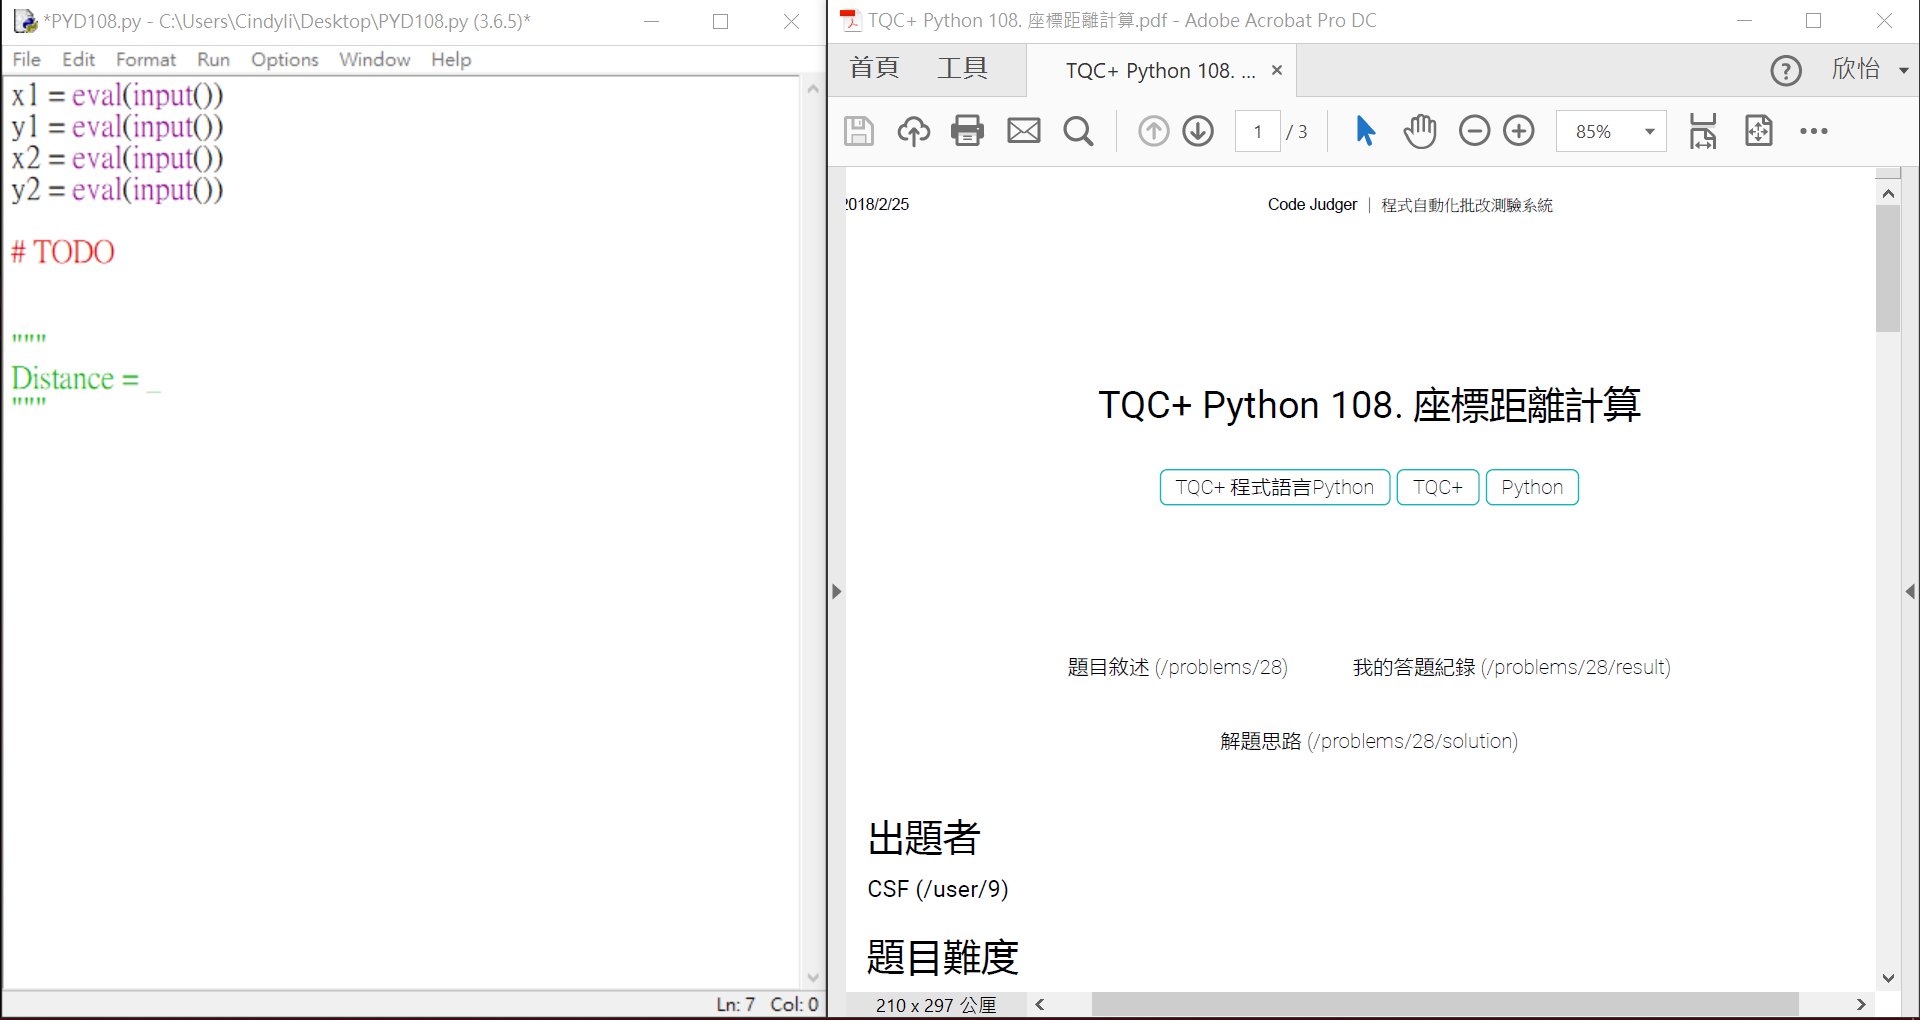Click the Python tag button
This screenshot has width=1920, height=1020.
click(1532, 487)
